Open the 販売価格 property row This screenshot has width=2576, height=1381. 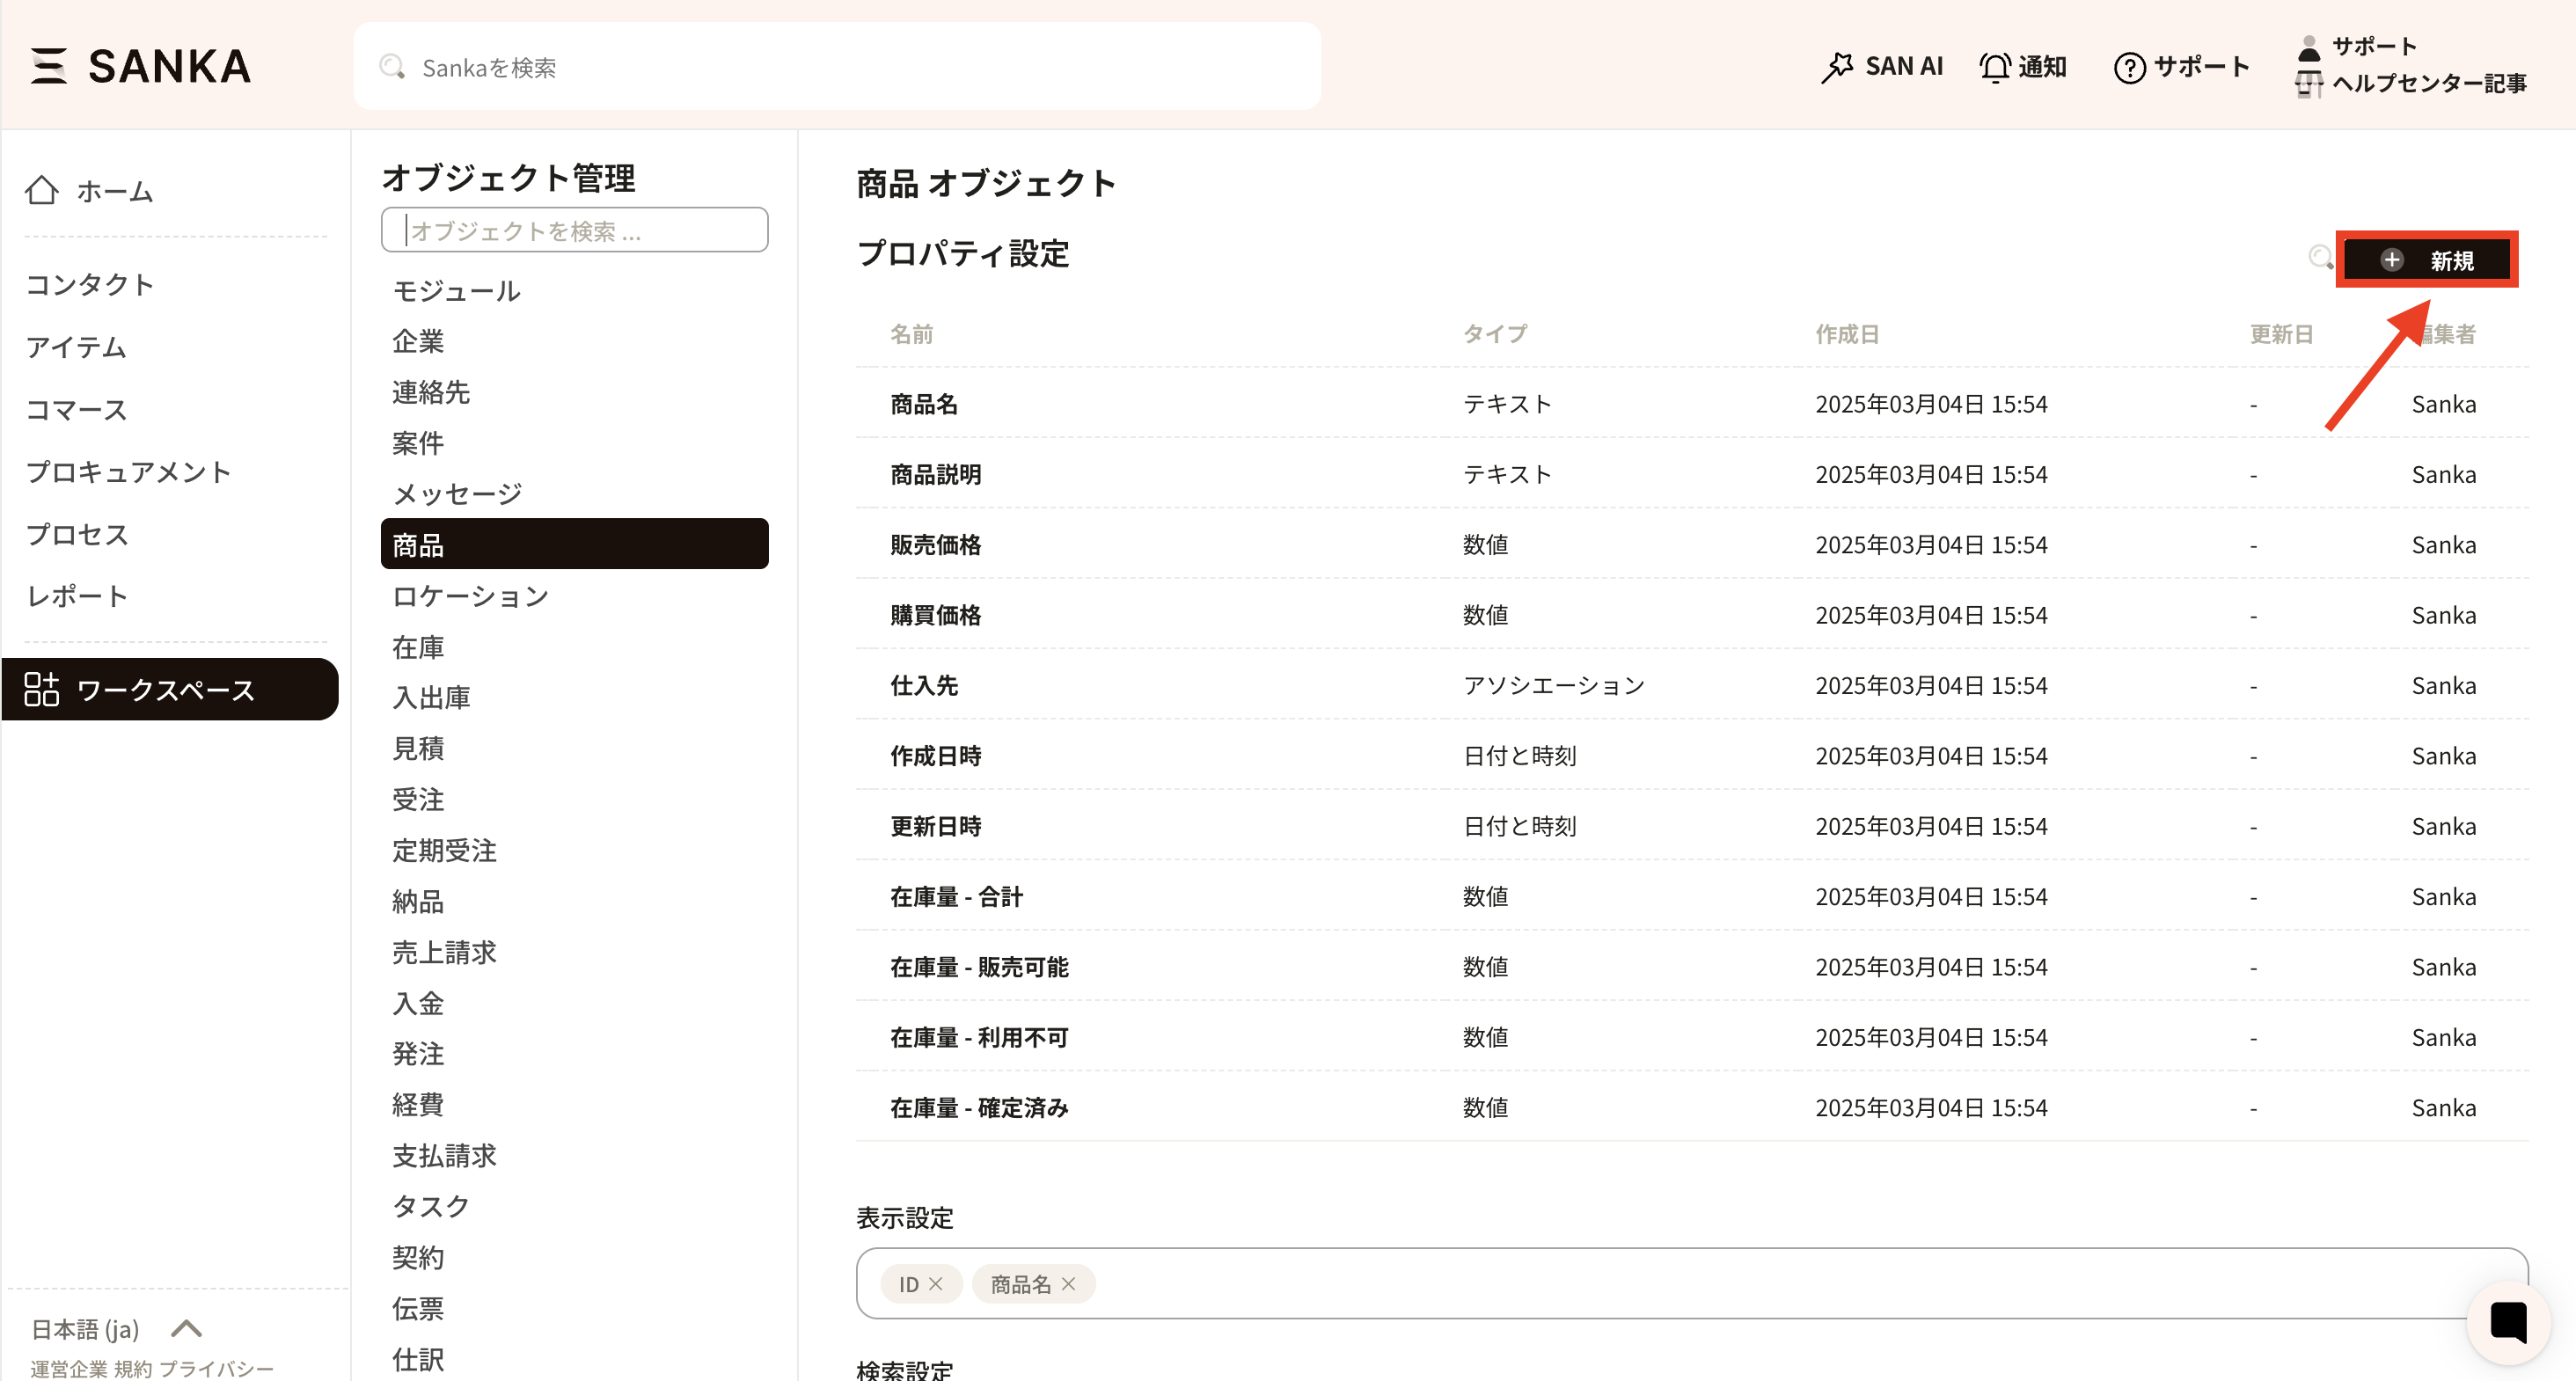935,545
